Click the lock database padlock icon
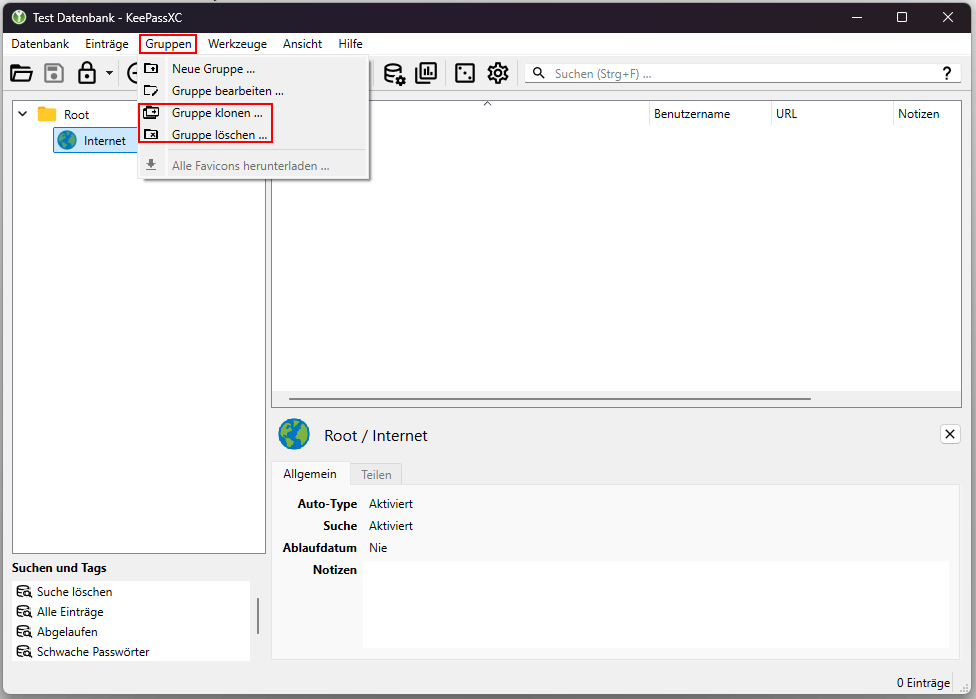Image resolution: width=976 pixels, height=699 pixels. (x=87, y=73)
